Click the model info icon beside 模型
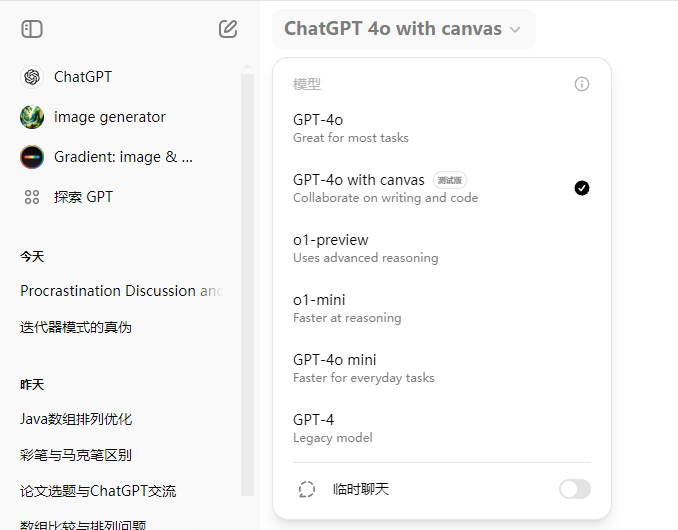This screenshot has height=530, width=678. [582, 85]
